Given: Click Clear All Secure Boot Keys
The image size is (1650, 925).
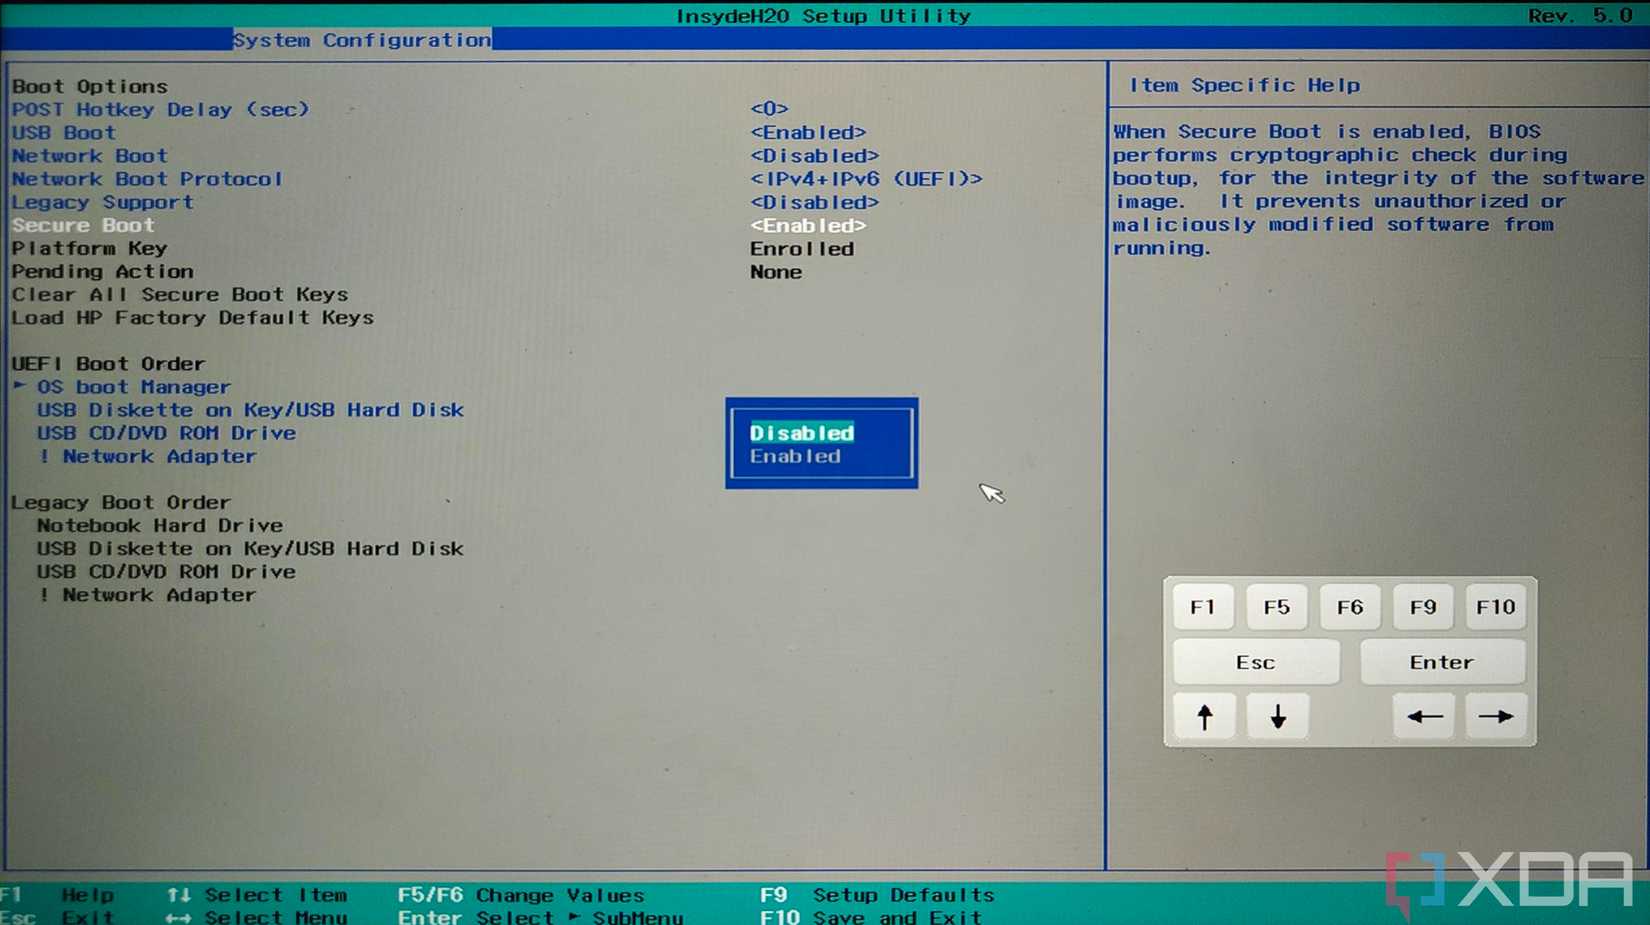Looking at the screenshot, I should [180, 294].
